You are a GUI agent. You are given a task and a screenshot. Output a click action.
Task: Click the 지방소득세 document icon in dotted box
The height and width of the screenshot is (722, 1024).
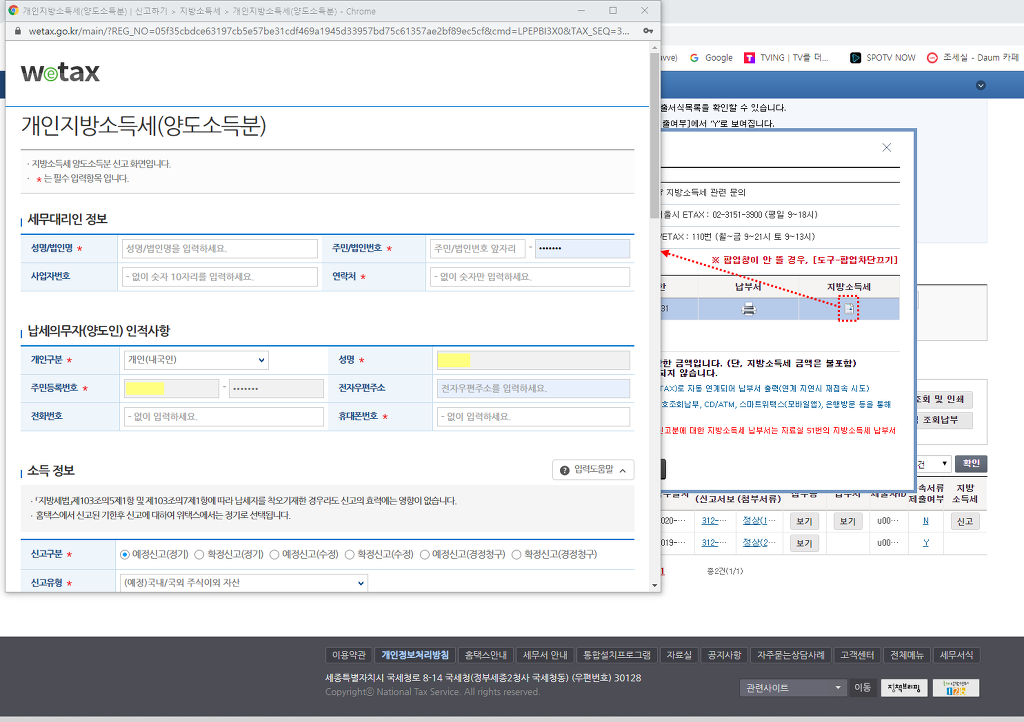(x=848, y=309)
